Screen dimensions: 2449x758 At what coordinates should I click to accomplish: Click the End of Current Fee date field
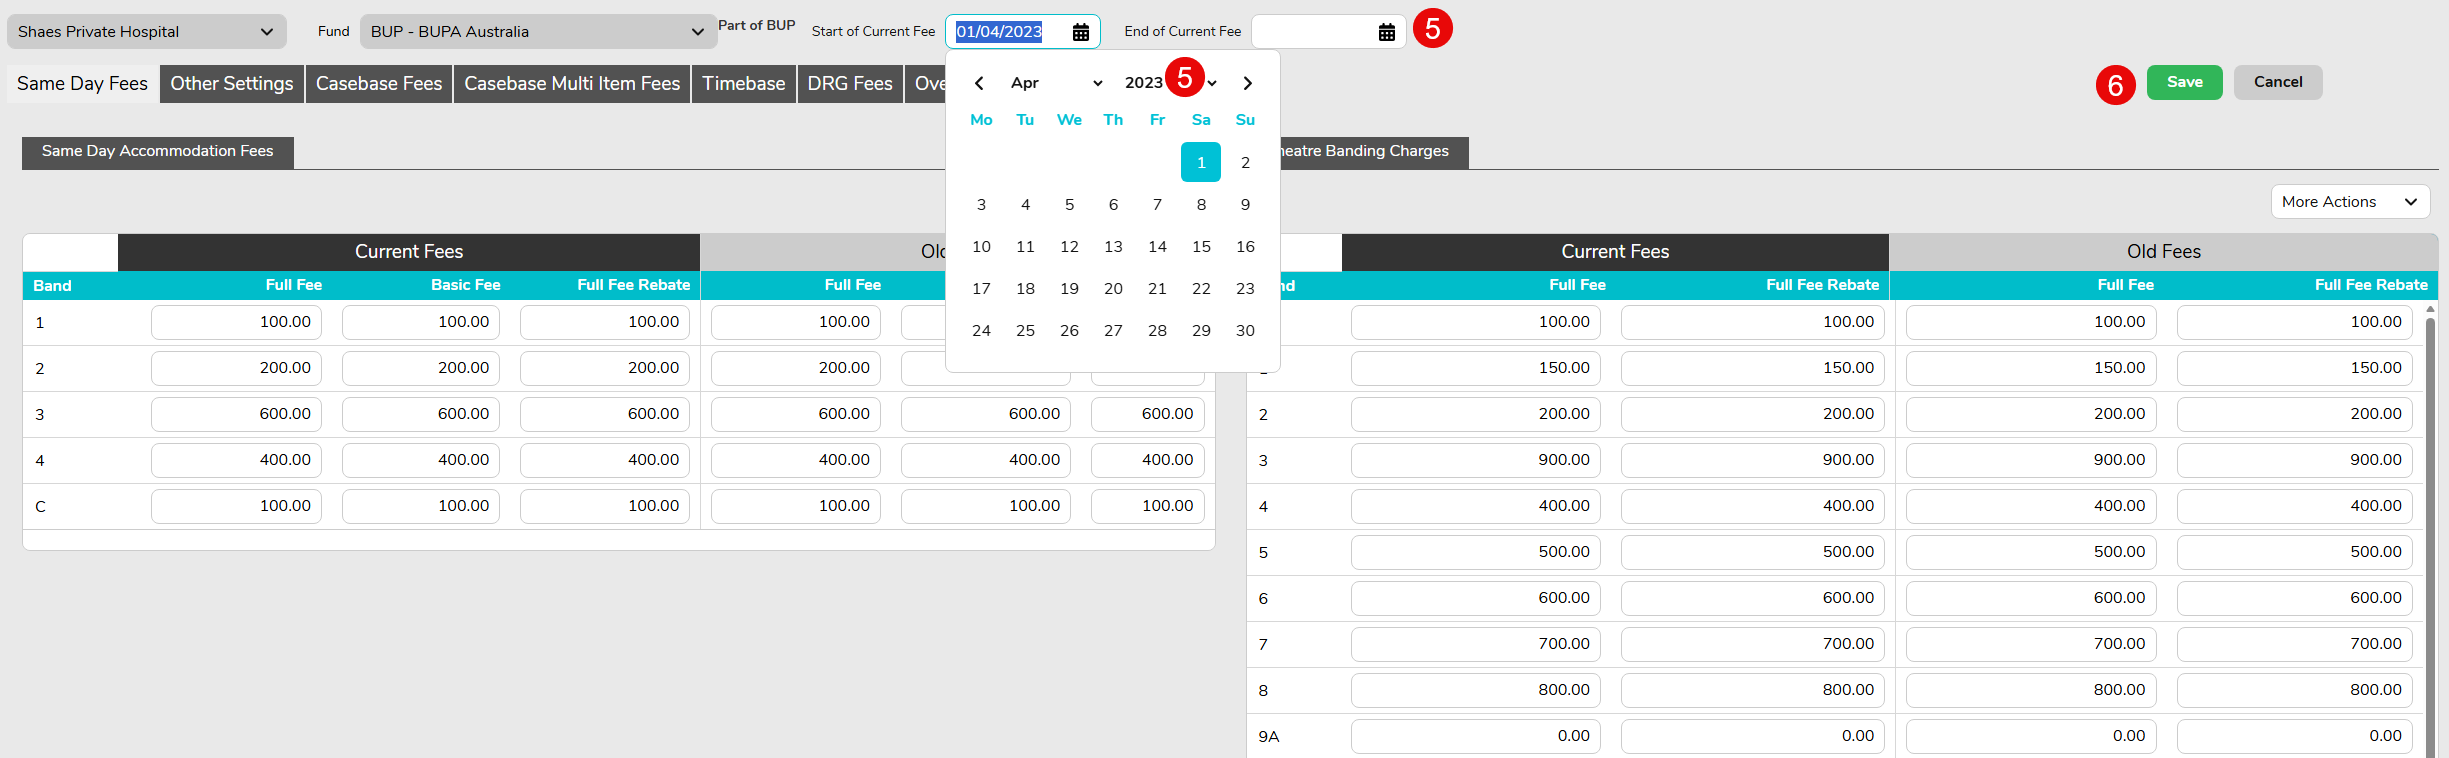coord(1312,32)
